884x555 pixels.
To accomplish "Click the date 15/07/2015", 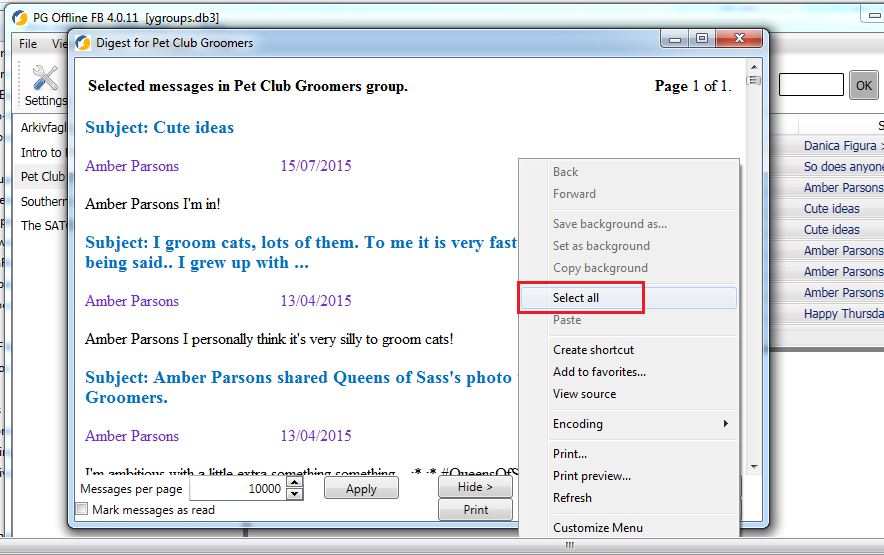I will click(316, 166).
